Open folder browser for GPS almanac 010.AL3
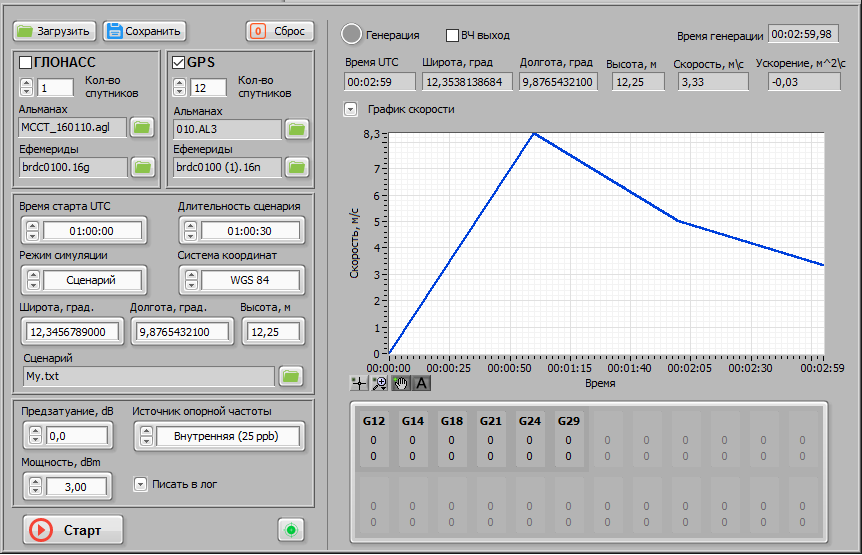Image resolution: width=862 pixels, height=555 pixels. [x=297, y=129]
